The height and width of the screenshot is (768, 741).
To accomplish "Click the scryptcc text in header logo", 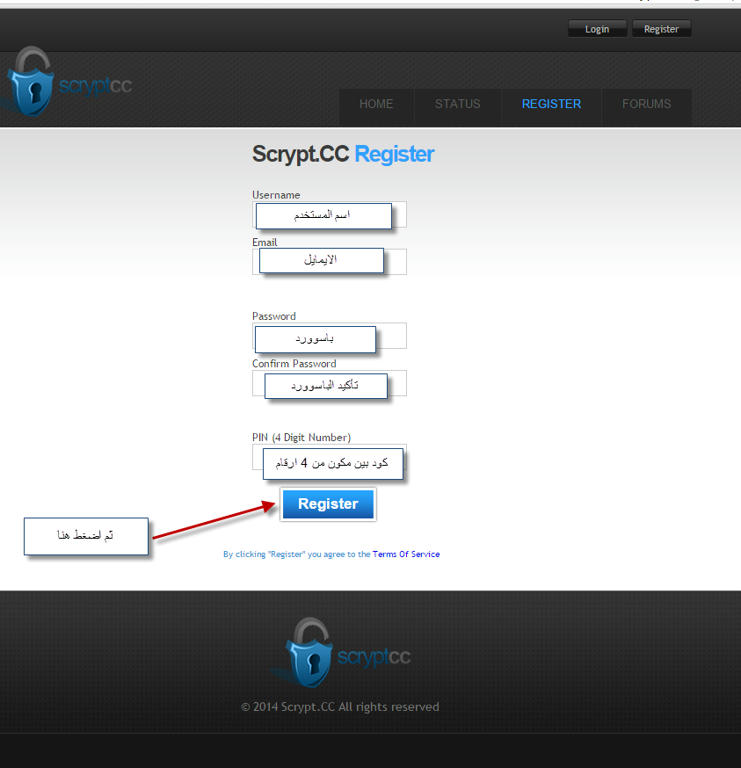I will click(x=95, y=86).
